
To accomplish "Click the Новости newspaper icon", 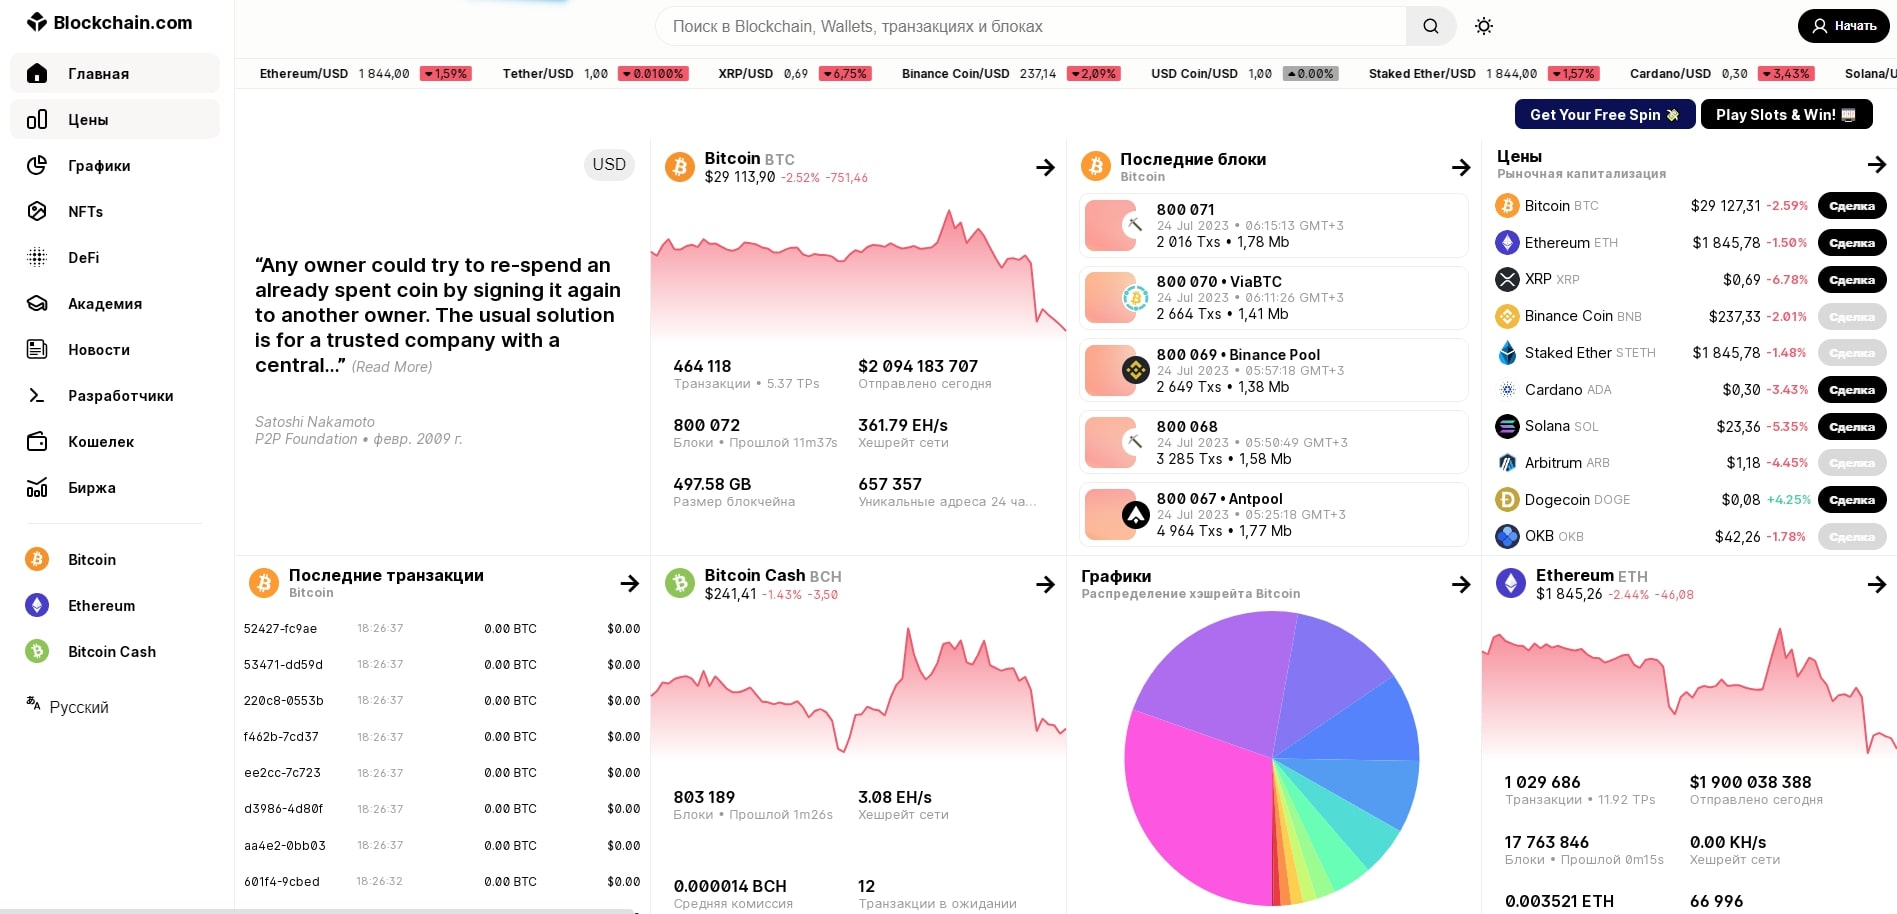I will [x=37, y=349].
